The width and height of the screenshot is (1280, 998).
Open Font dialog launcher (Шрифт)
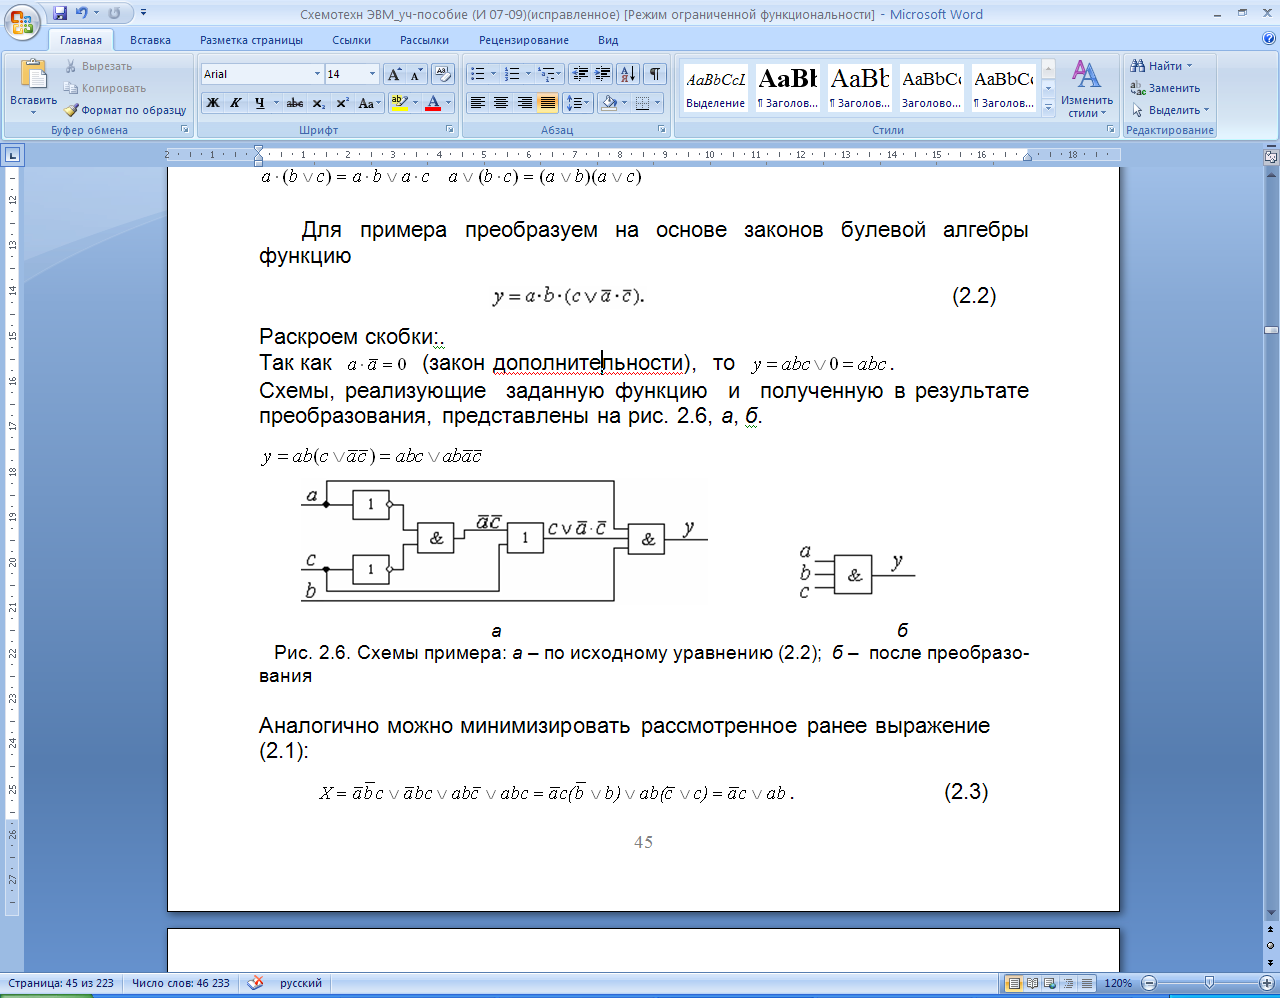[x=450, y=130]
